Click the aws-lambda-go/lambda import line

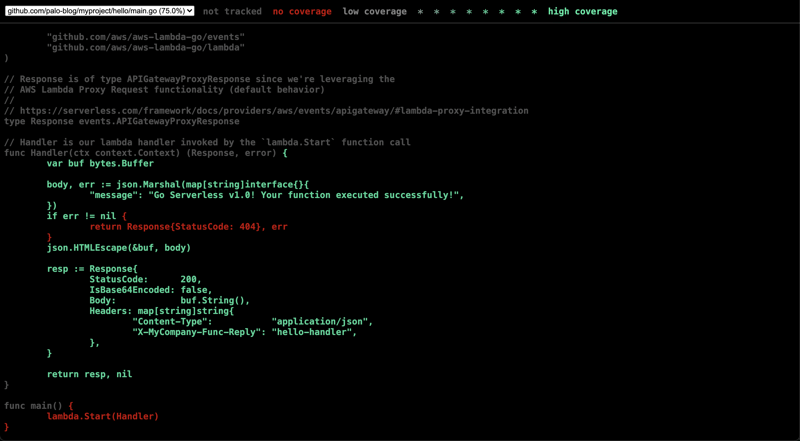[x=146, y=47]
